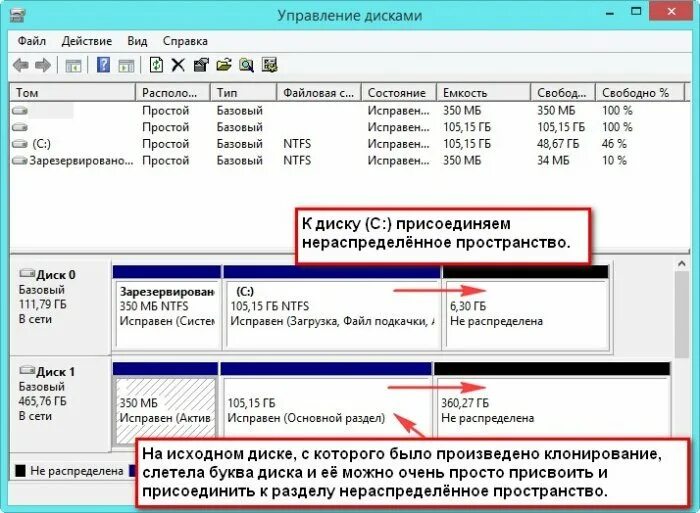
Task: Select the (C:) volume name in the list
Action: click(x=42, y=144)
